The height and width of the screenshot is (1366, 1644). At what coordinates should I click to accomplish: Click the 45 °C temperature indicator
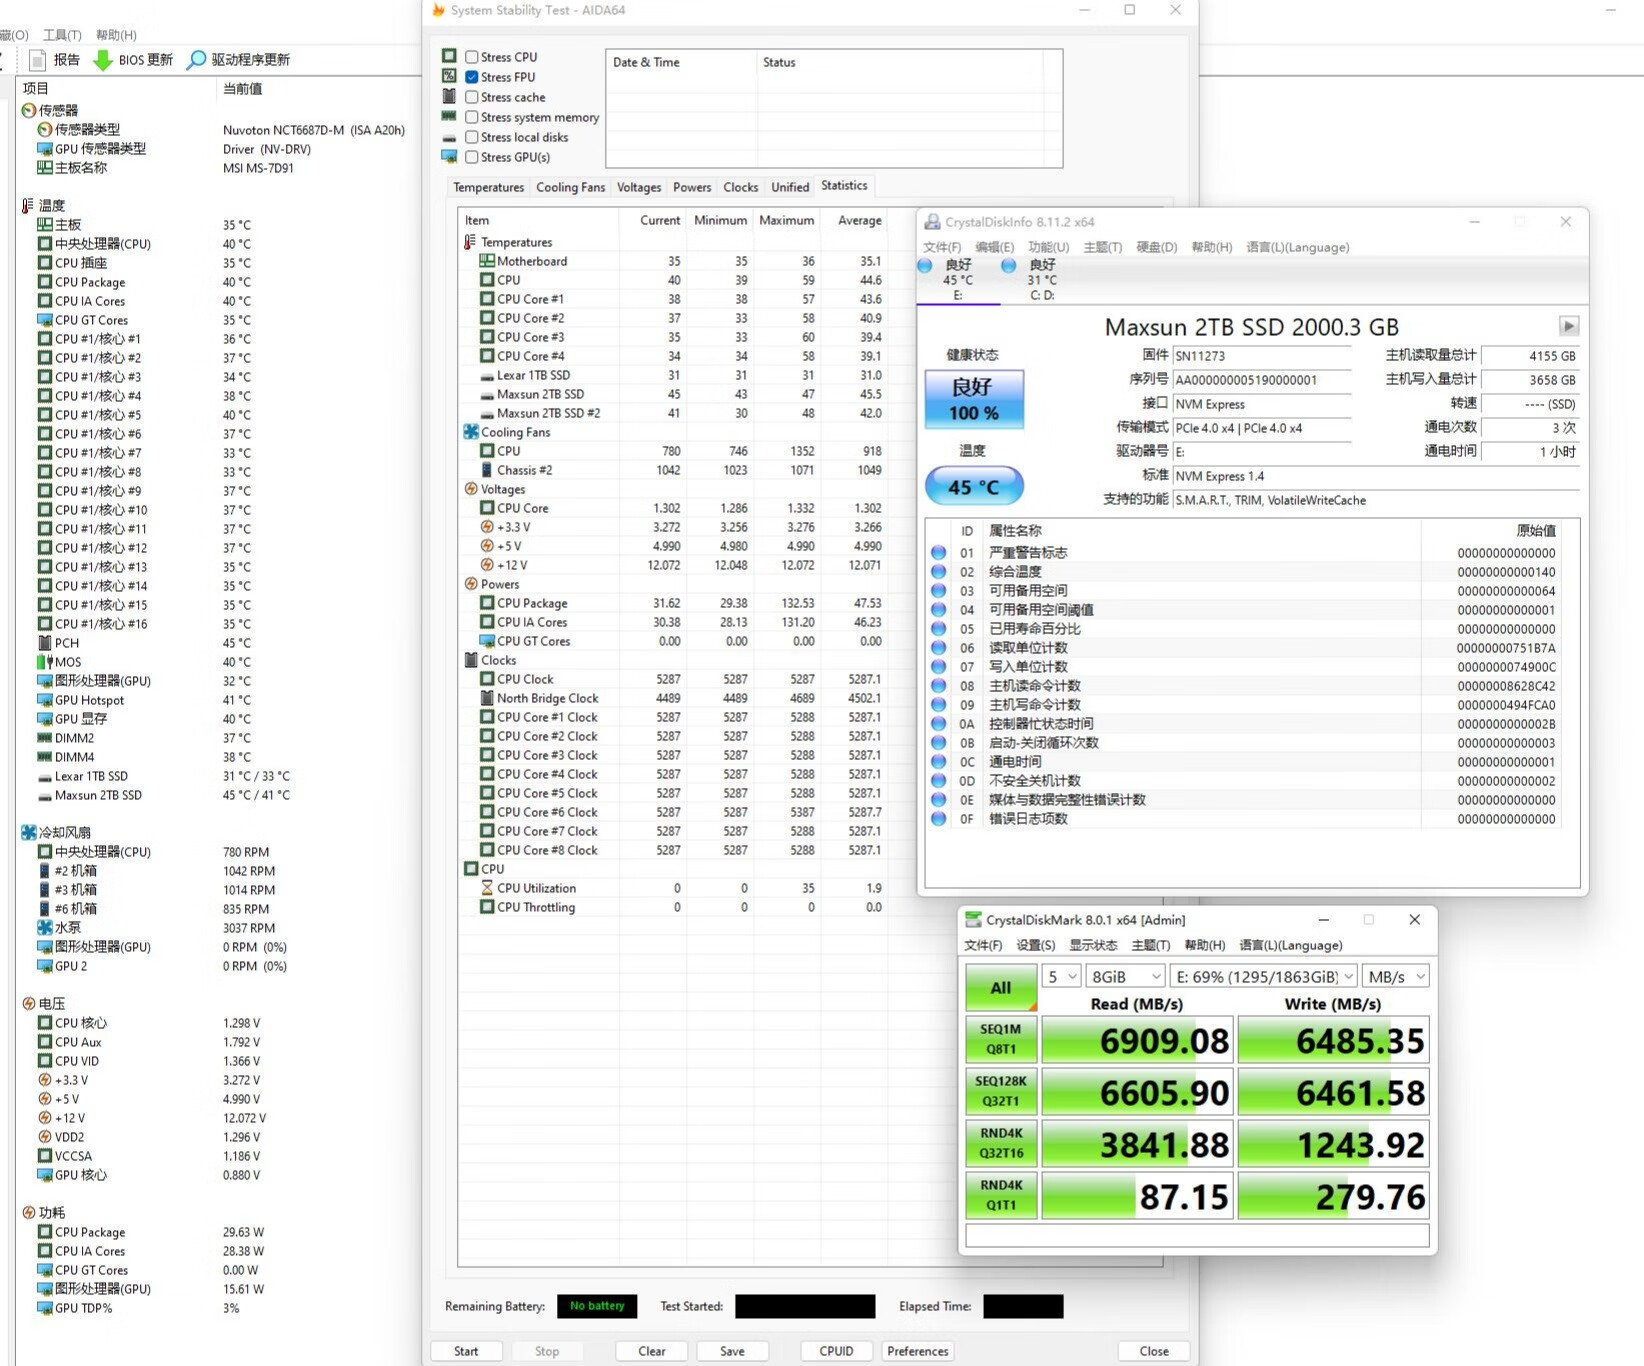974,486
